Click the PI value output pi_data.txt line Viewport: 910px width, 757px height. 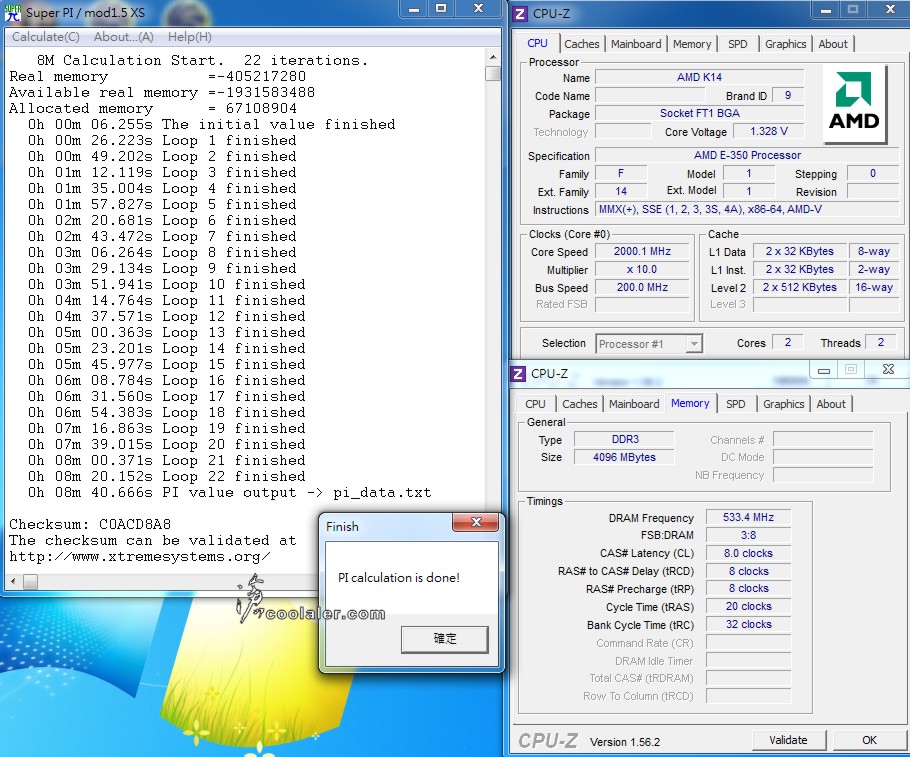[230, 493]
